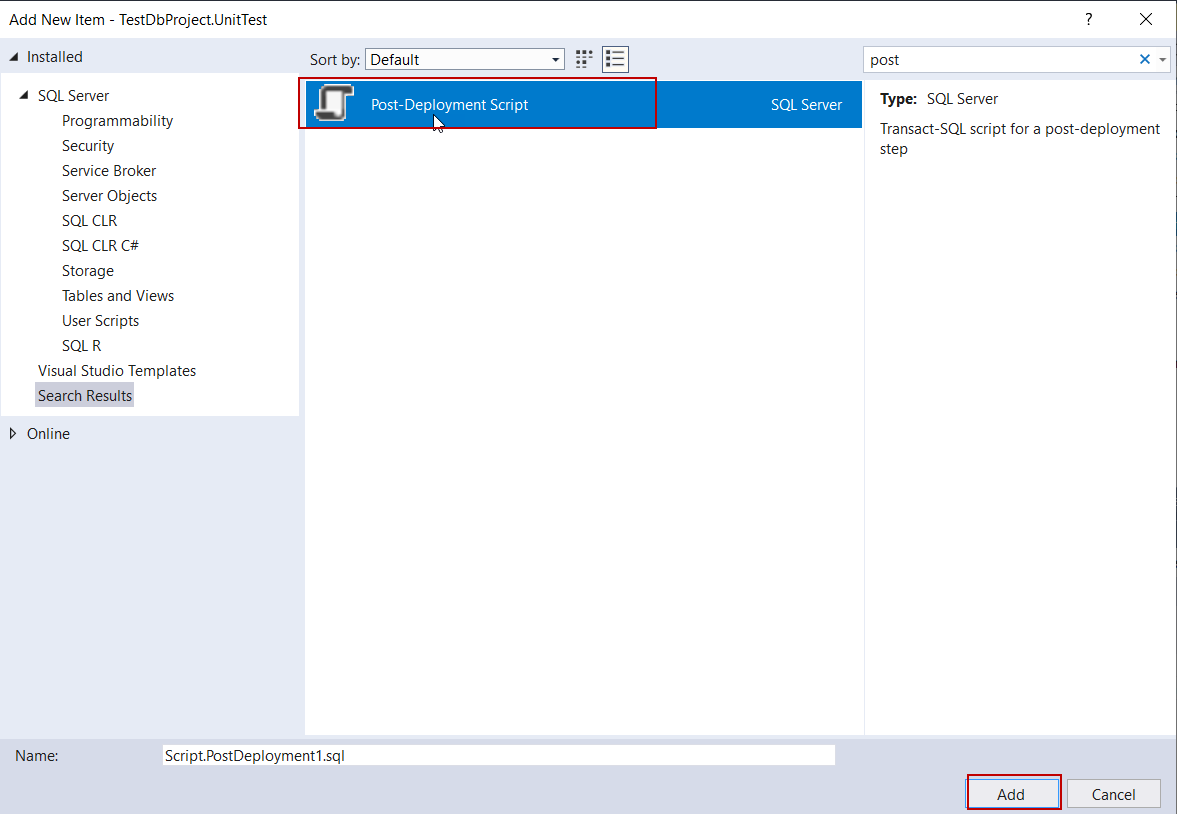Click the Online label
The width and height of the screenshot is (1177, 814).
pos(48,433)
